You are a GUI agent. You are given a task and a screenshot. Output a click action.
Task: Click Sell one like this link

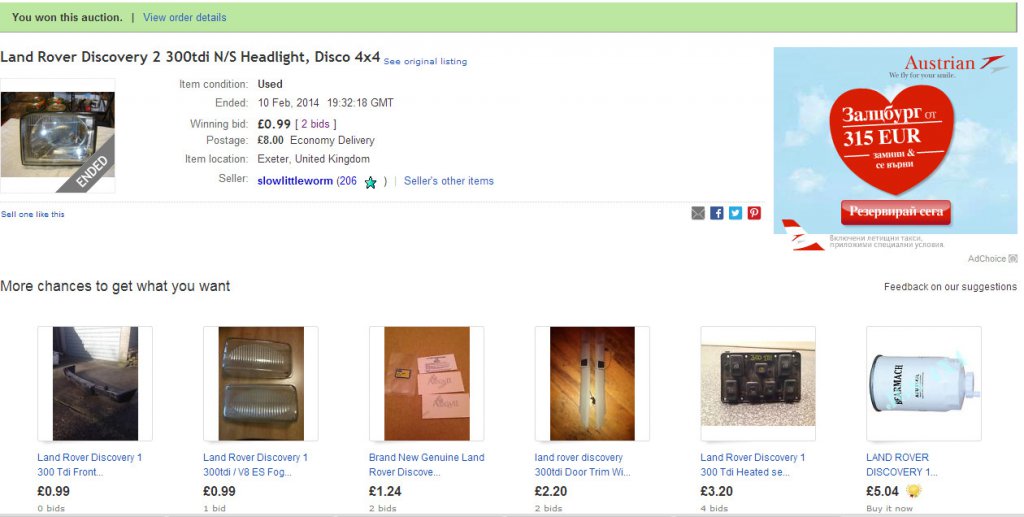[x=33, y=214]
